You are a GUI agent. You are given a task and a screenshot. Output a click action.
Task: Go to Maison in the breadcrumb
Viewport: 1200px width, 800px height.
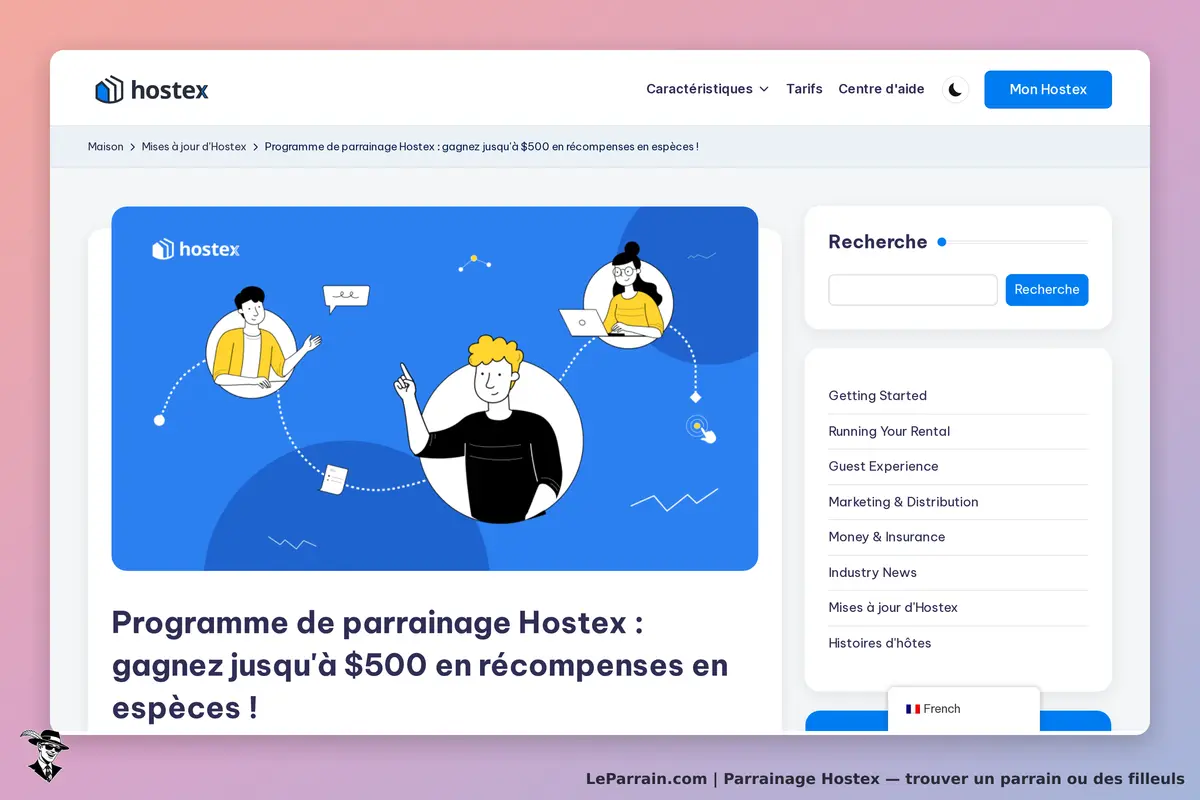pos(106,146)
